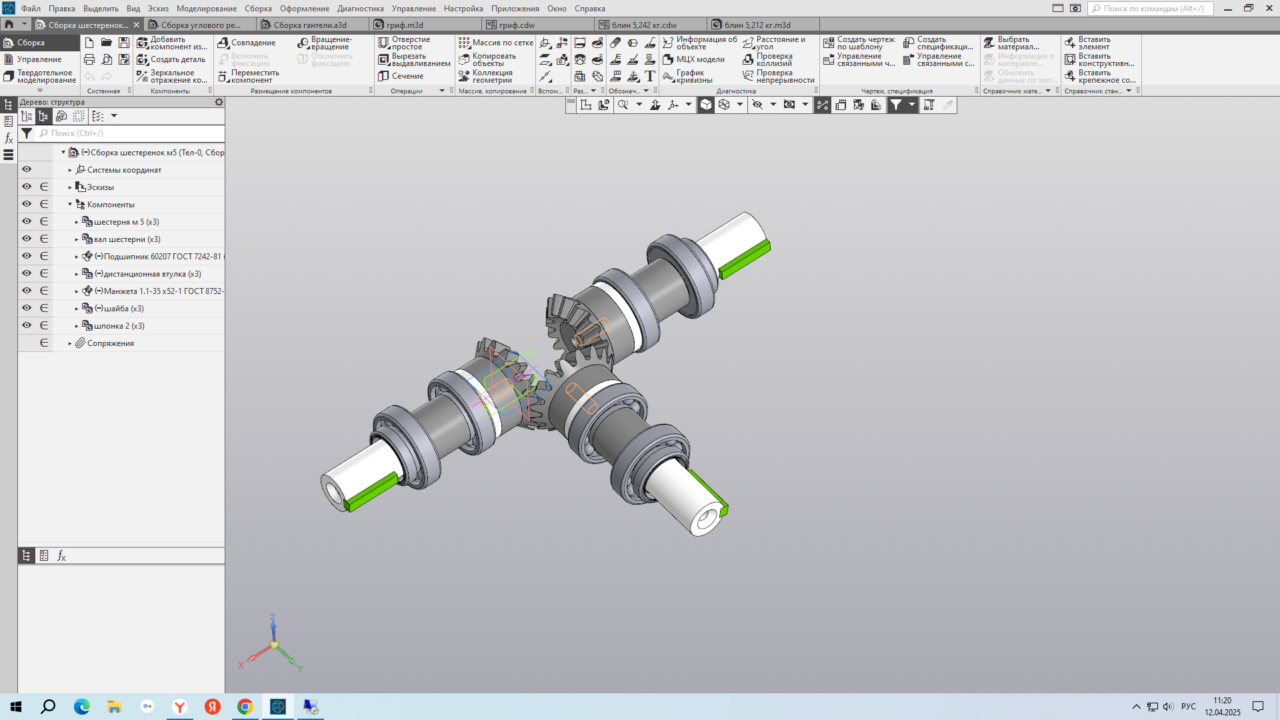
Task: Select Отверстие простое tool
Action: coord(404,43)
